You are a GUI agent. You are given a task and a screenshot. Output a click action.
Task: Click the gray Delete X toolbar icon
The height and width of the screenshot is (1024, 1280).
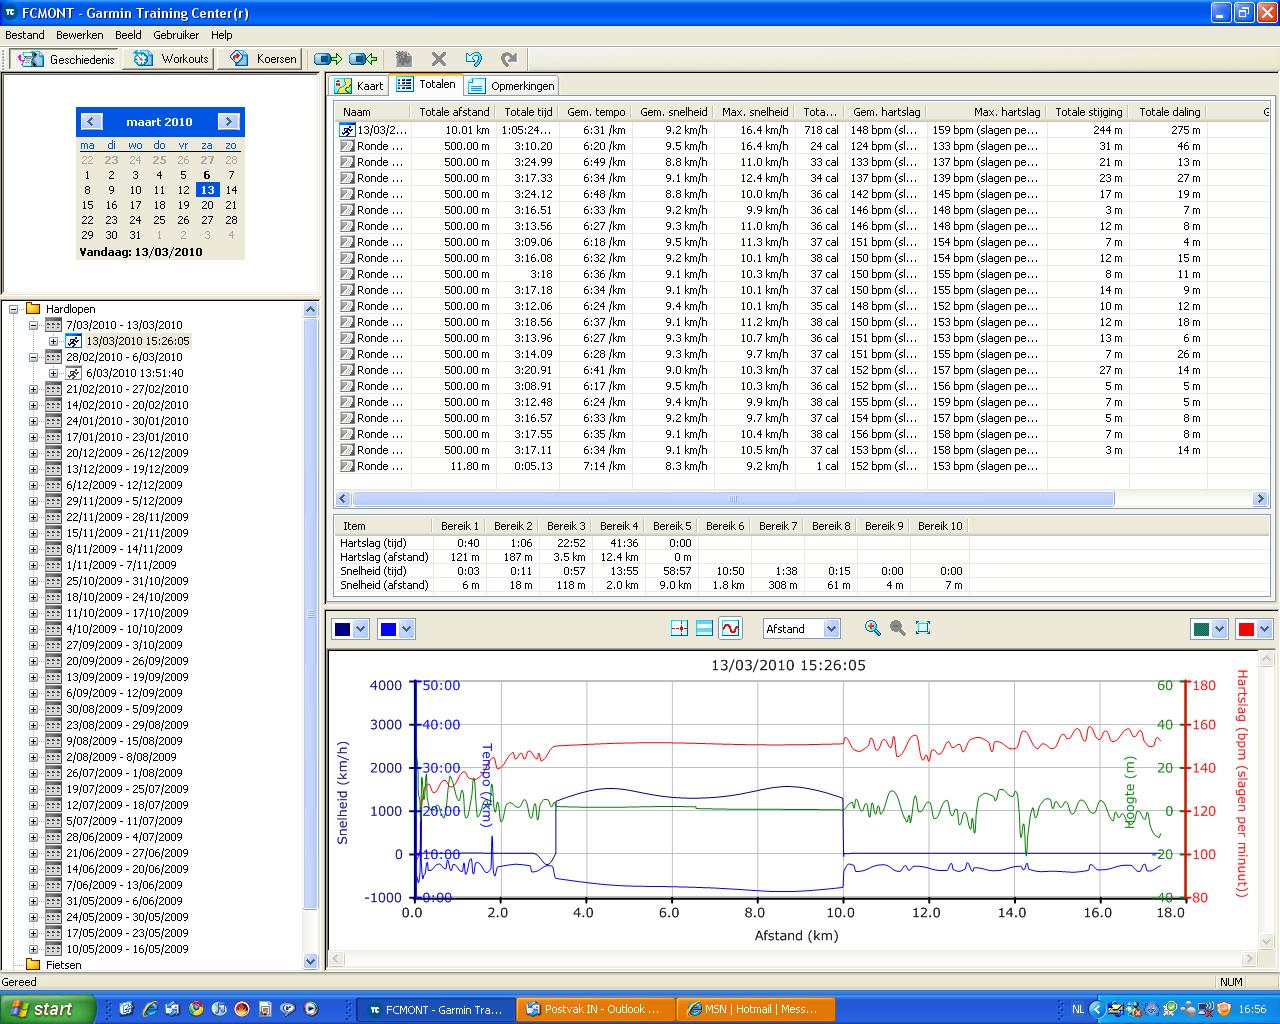click(438, 59)
